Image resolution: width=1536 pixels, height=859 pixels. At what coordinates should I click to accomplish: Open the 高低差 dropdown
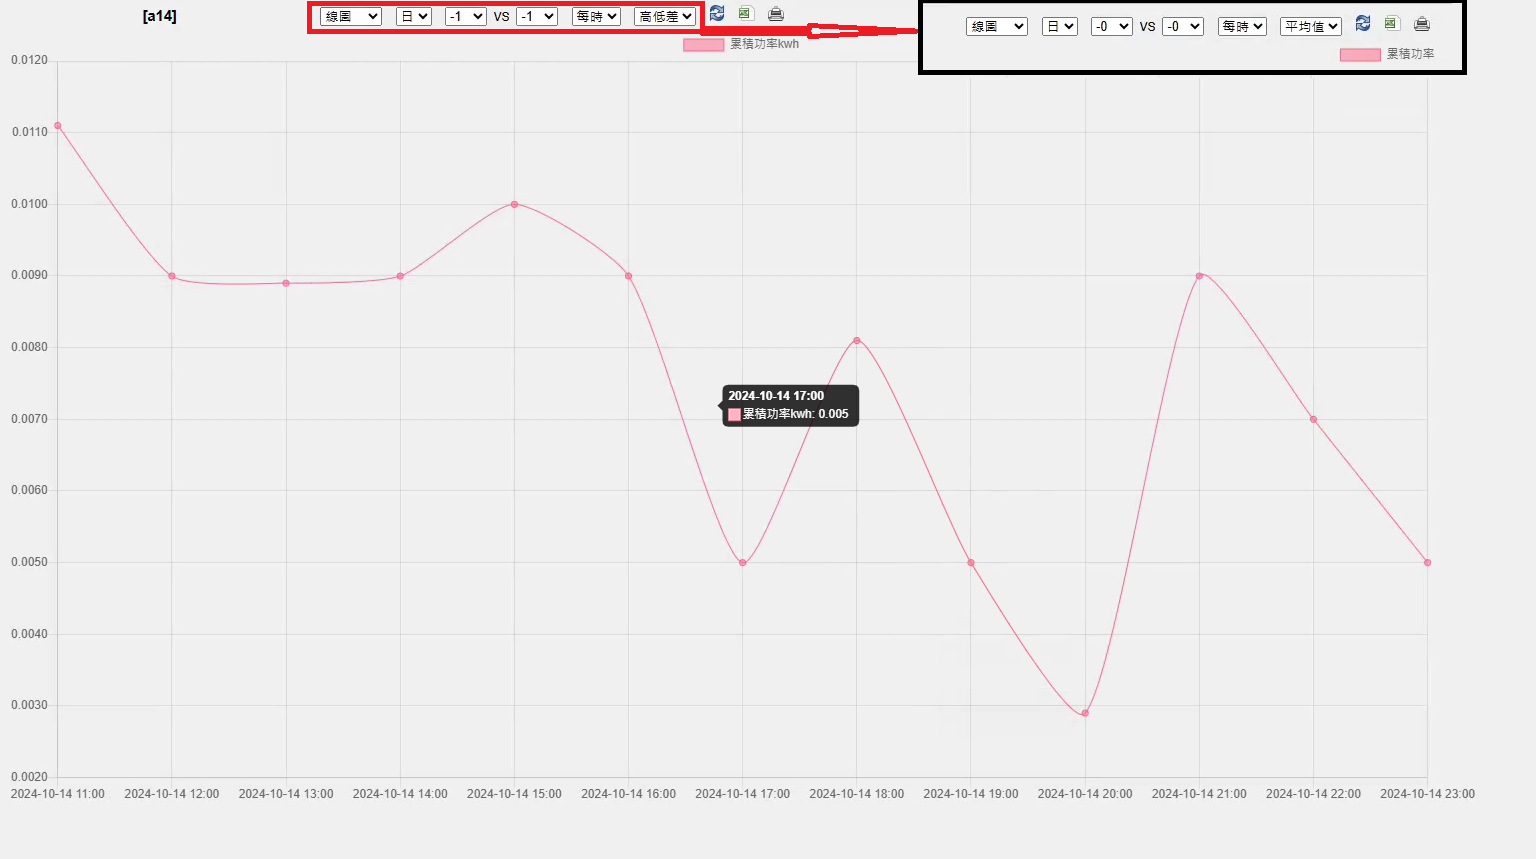(665, 17)
